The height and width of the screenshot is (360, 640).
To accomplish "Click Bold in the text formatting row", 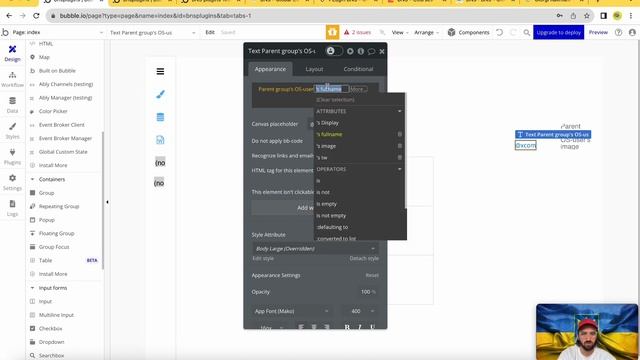I will [347, 327].
